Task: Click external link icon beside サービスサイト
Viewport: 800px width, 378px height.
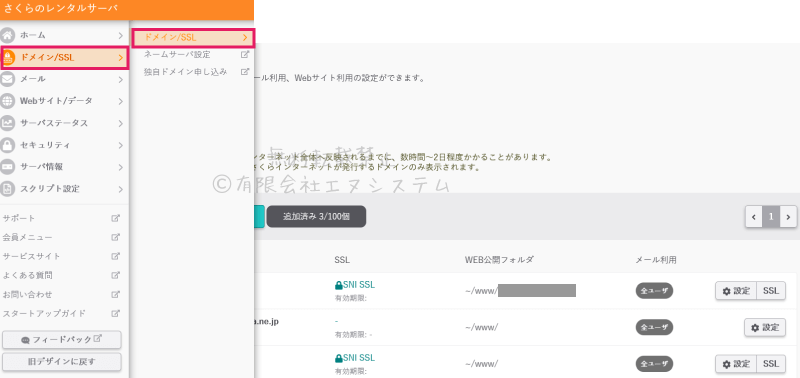Action: click(x=116, y=256)
